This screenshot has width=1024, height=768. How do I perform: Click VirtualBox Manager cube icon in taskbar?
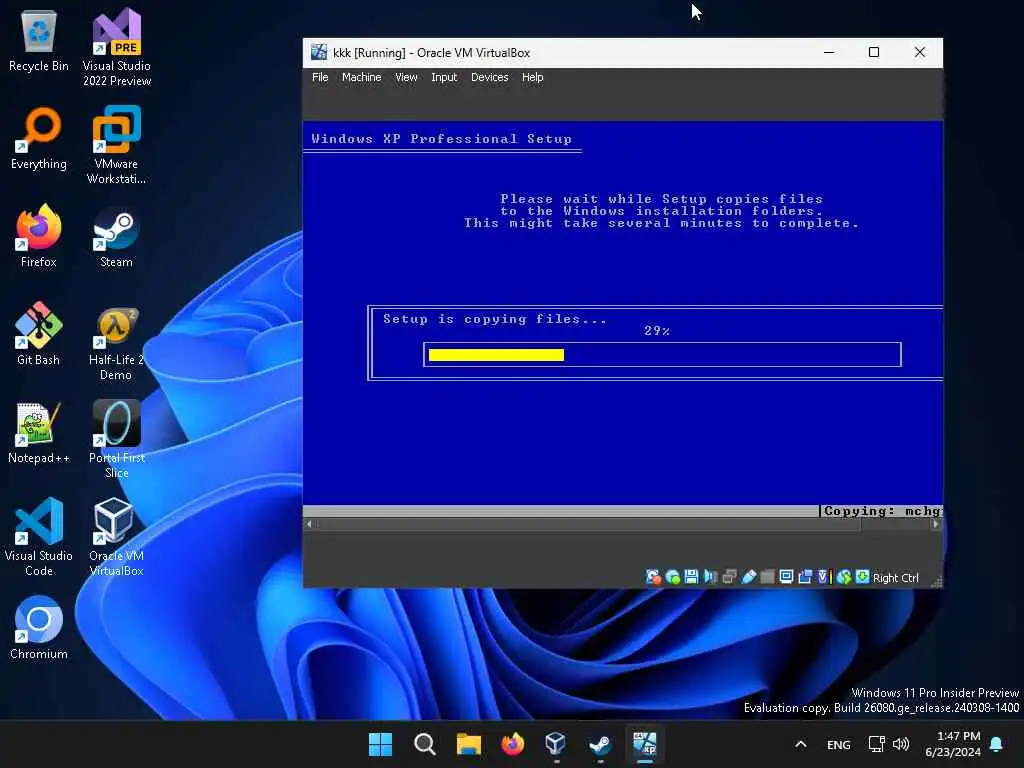coord(556,744)
